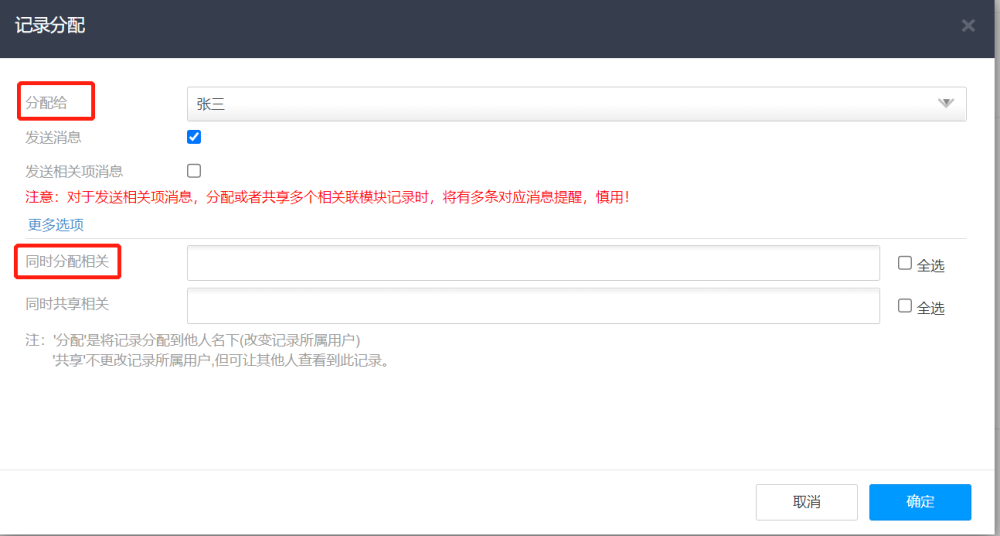This screenshot has height=536, width=1000.
Task: Click the 发送消息 label text
Action: point(53,137)
